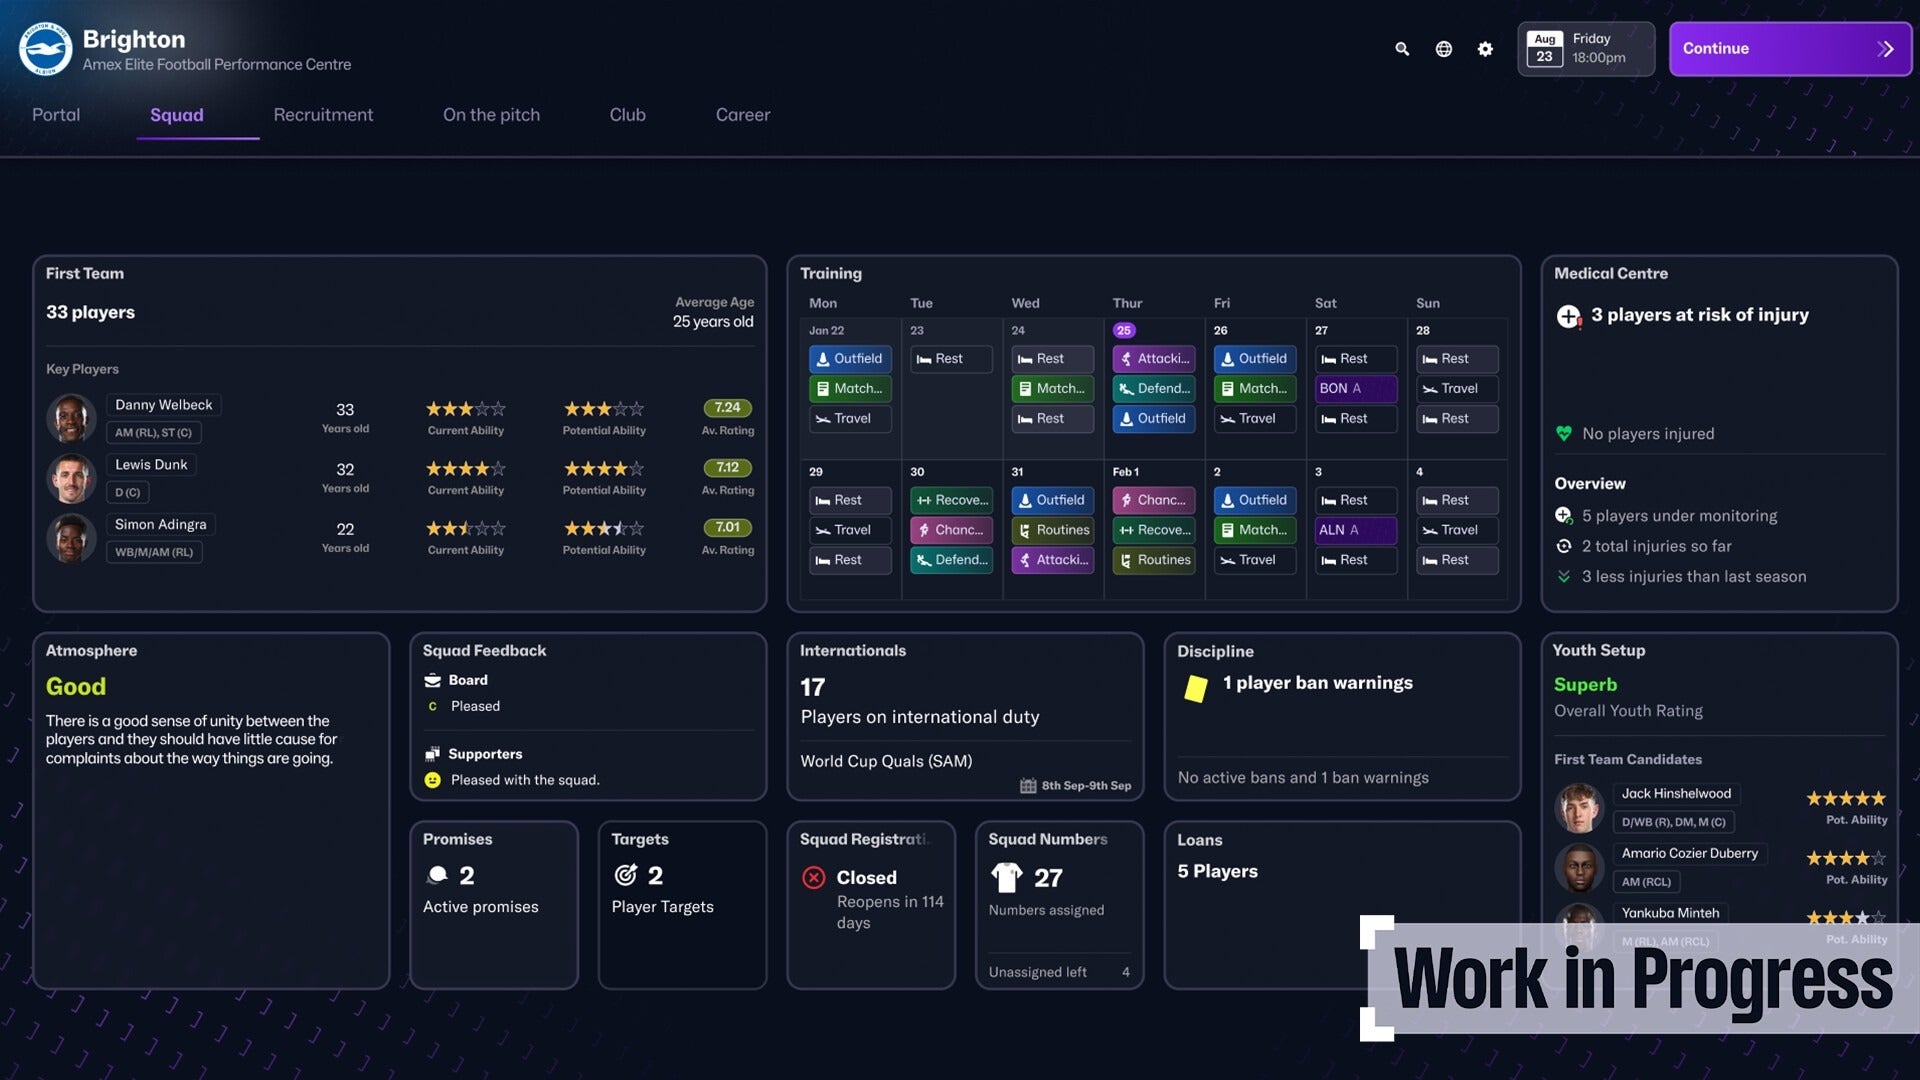The height and width of the screenshot is (1080, 1920).
Task: Click the globe/language icon
Action: [x=1444, y=49]
